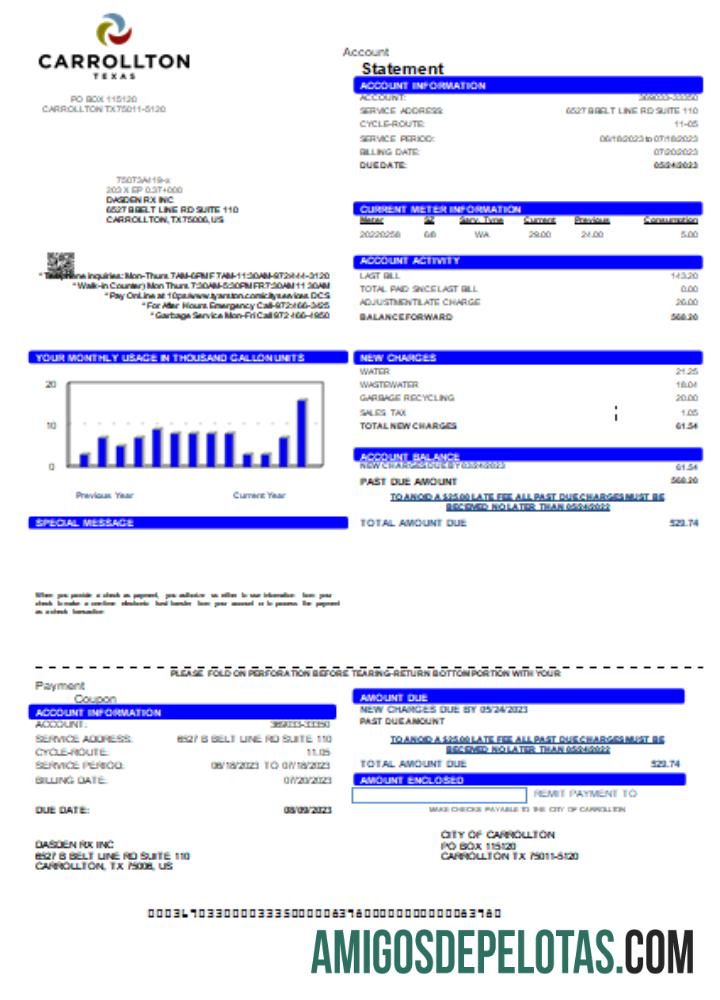The image size is (720, 1000).
Task: Click the tallest bar in the usage chart
Action: [x=302, y=432]
